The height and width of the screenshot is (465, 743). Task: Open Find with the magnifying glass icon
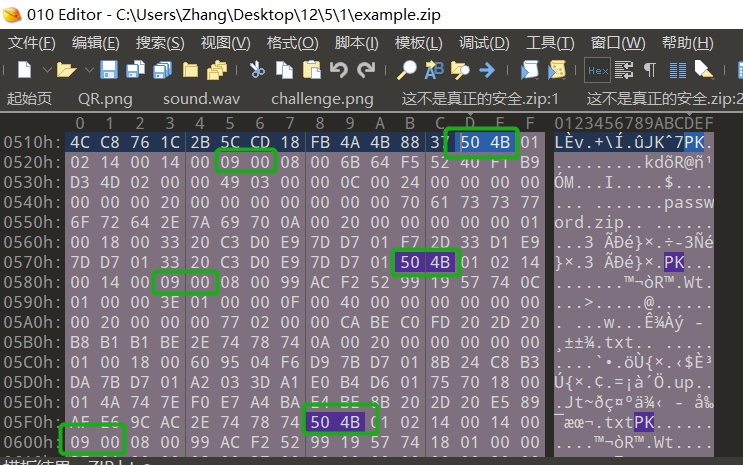click(407, 70)
